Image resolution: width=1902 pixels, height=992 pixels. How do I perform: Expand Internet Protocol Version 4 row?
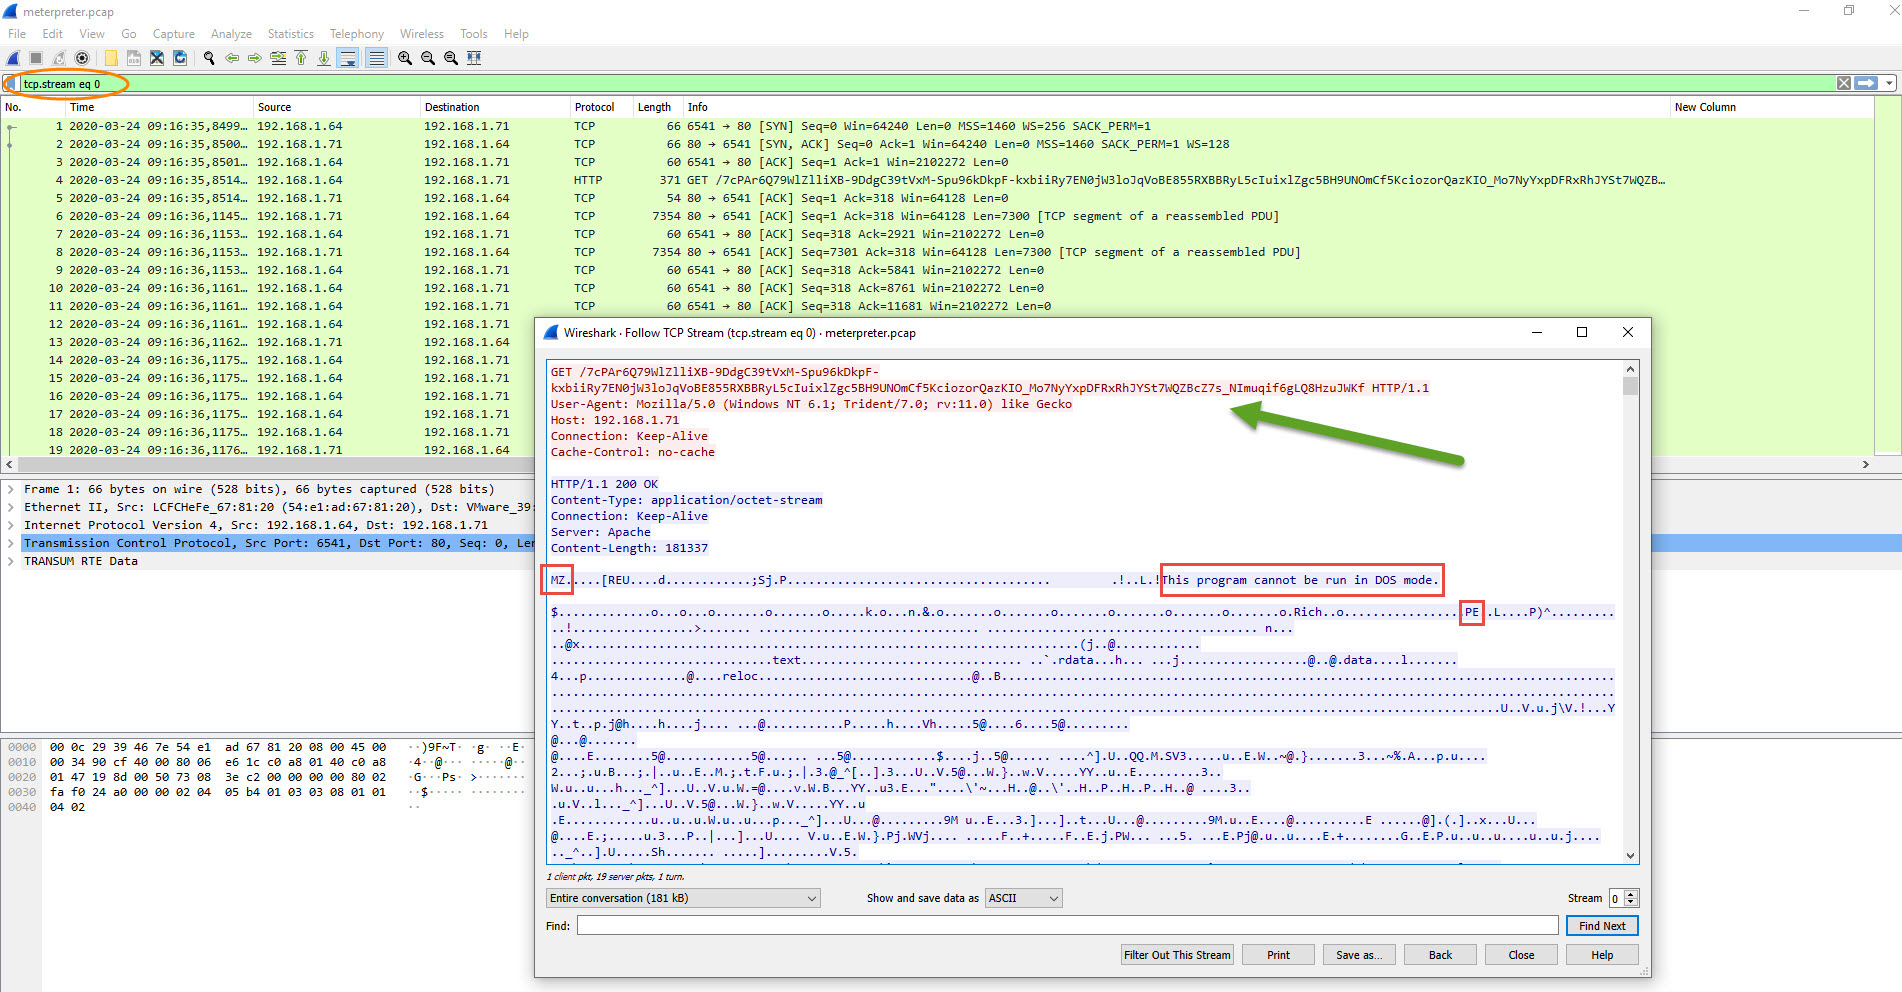[11, 525]
